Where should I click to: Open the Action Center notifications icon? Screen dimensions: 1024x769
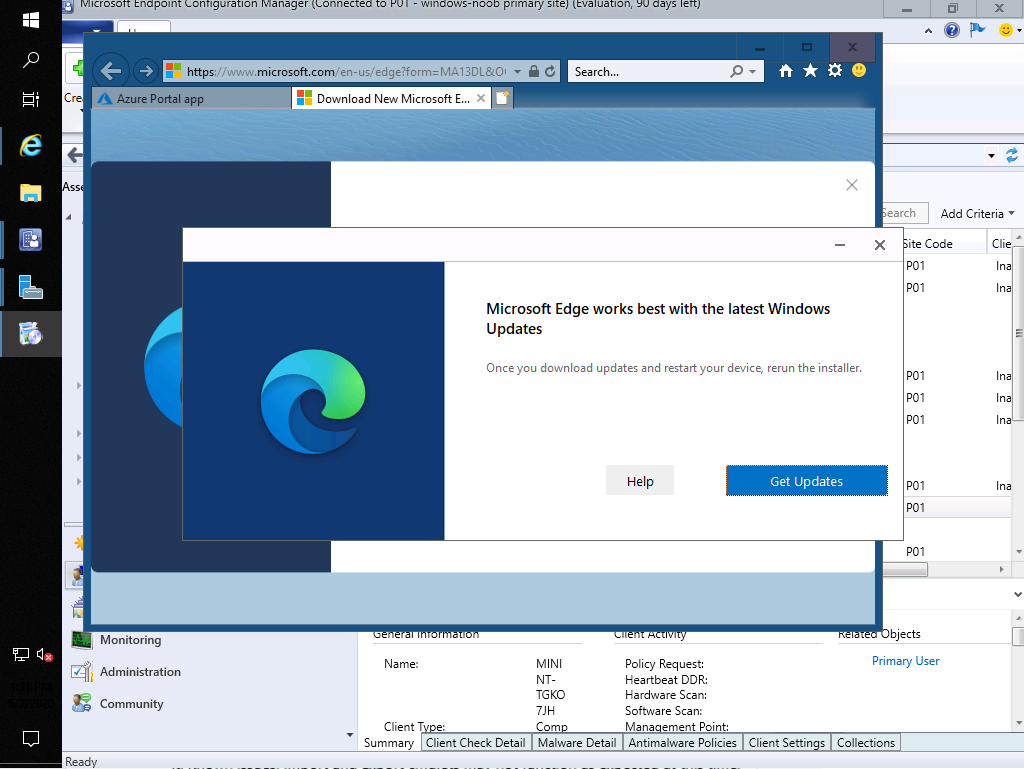click(31, 738)
